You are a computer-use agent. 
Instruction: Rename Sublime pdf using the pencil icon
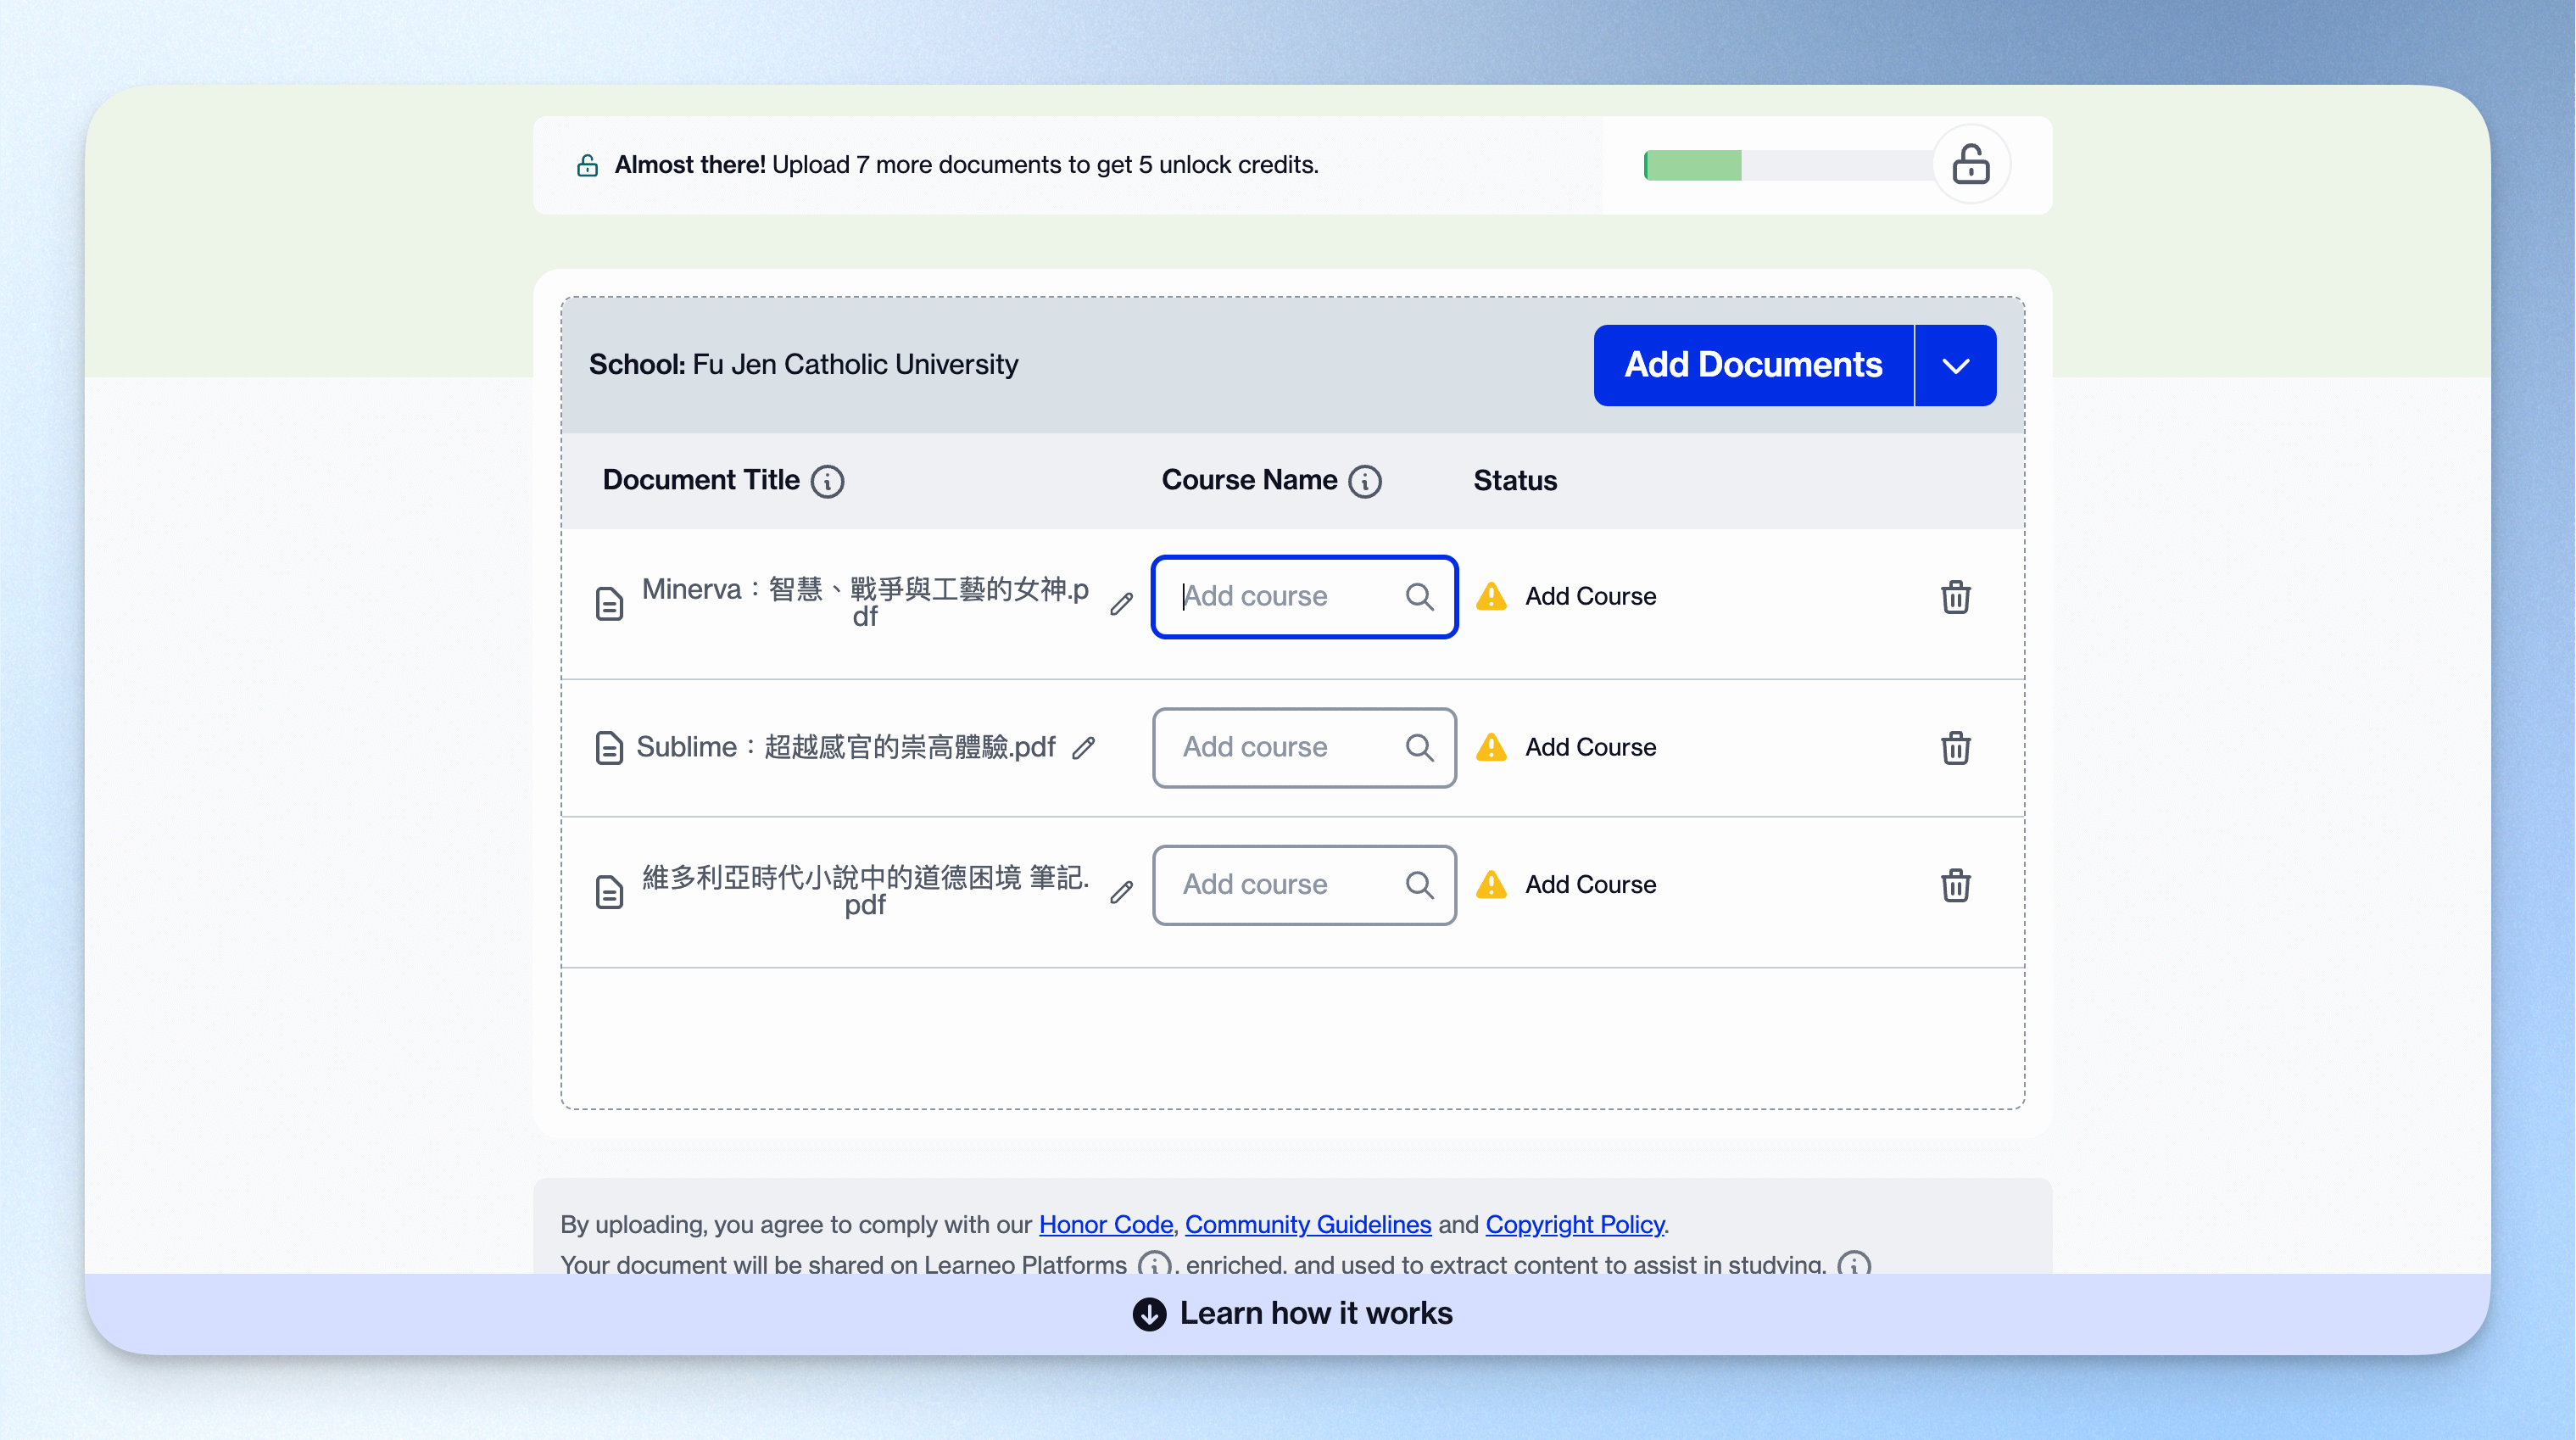point(1084,748)
